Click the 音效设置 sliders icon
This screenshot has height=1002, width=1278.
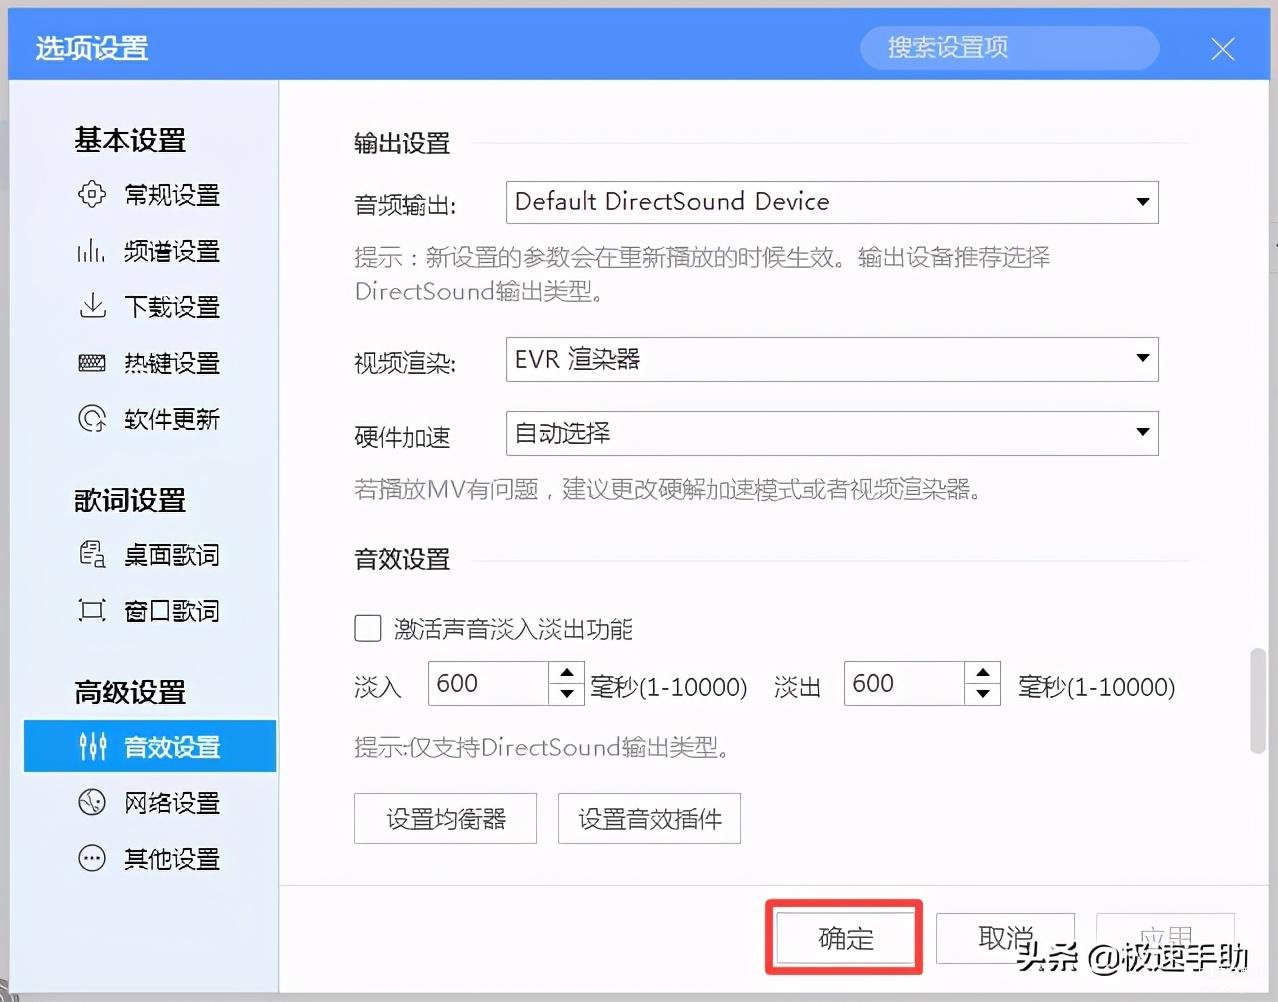click(x=92, y=746)
